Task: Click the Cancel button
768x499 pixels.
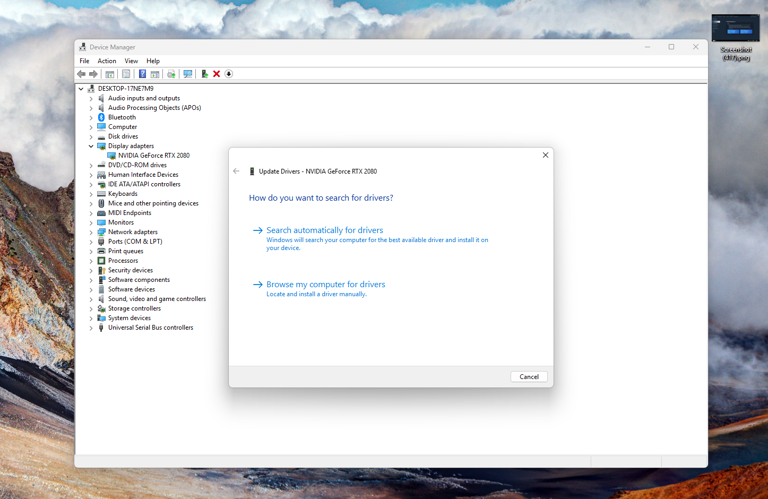Action: [x=529, y=377]
